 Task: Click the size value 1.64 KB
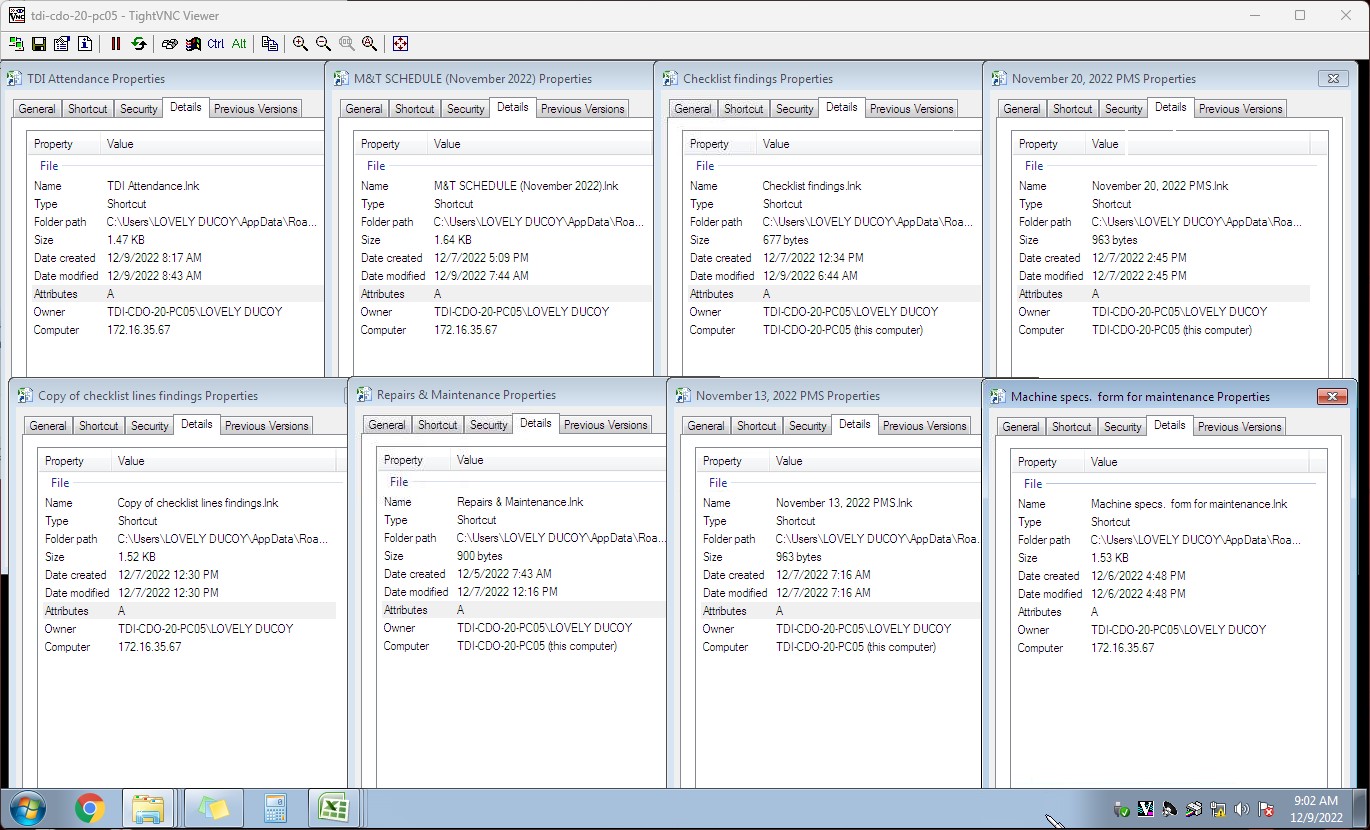(453, 240)
